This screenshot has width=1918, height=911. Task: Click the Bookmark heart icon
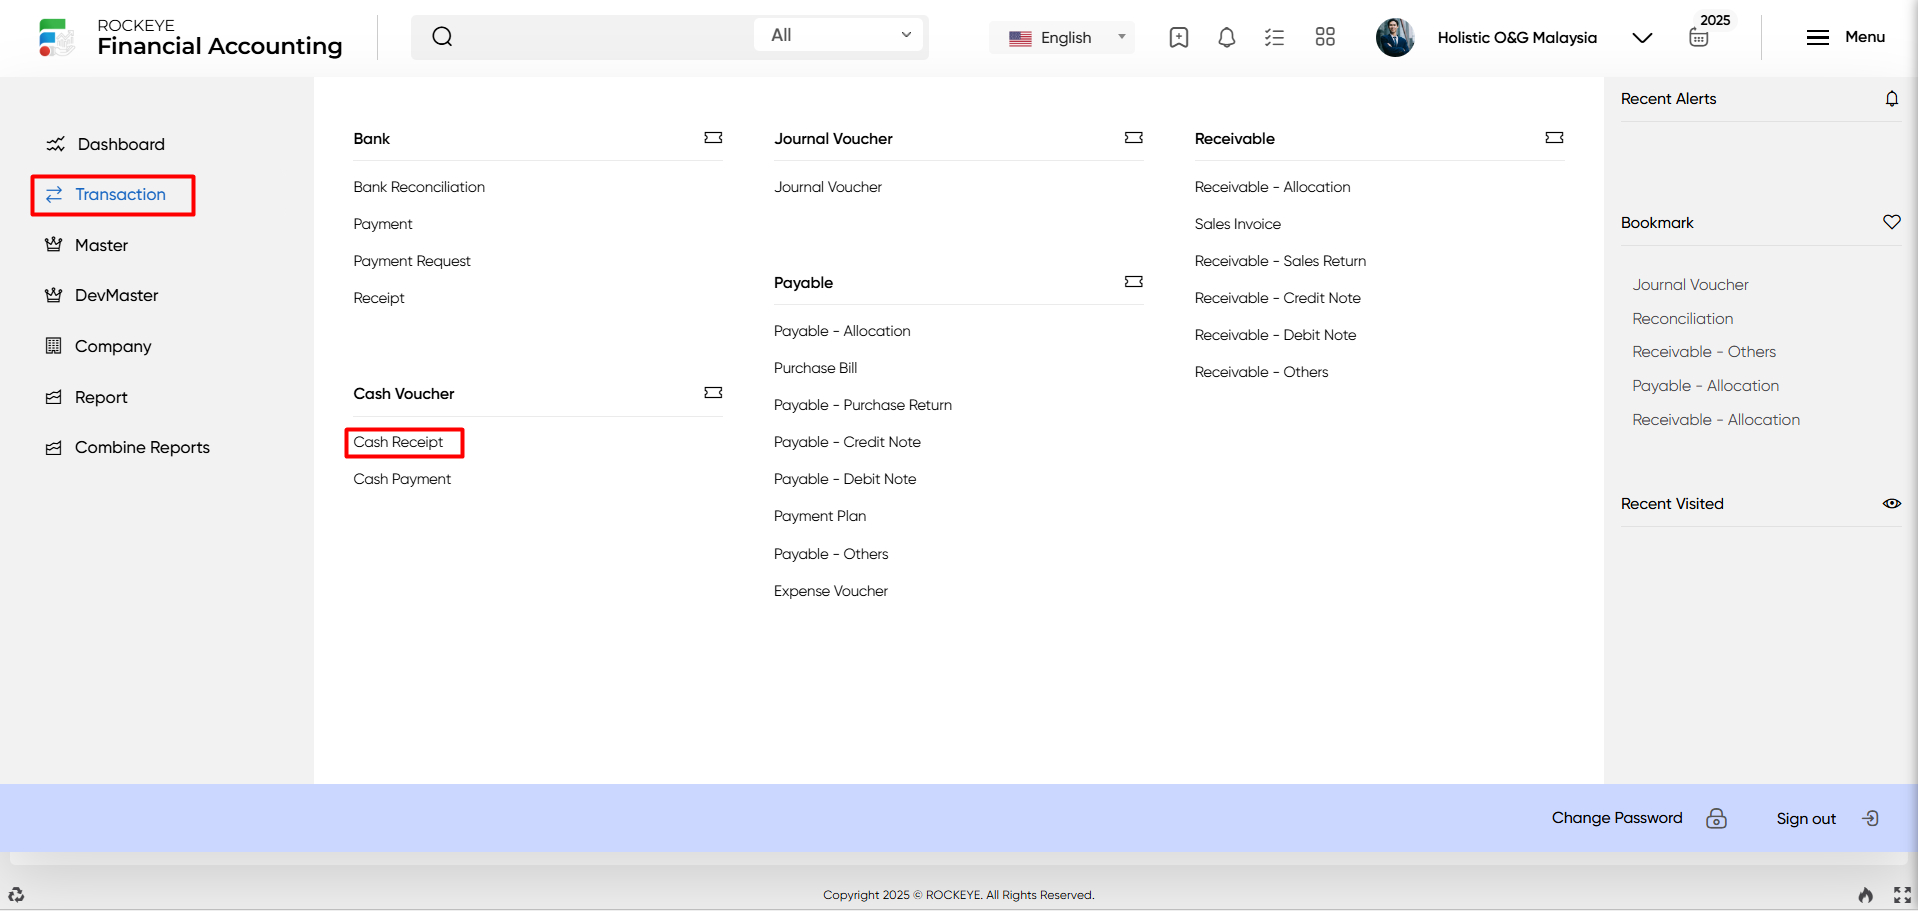click(x=1892, y=222)
